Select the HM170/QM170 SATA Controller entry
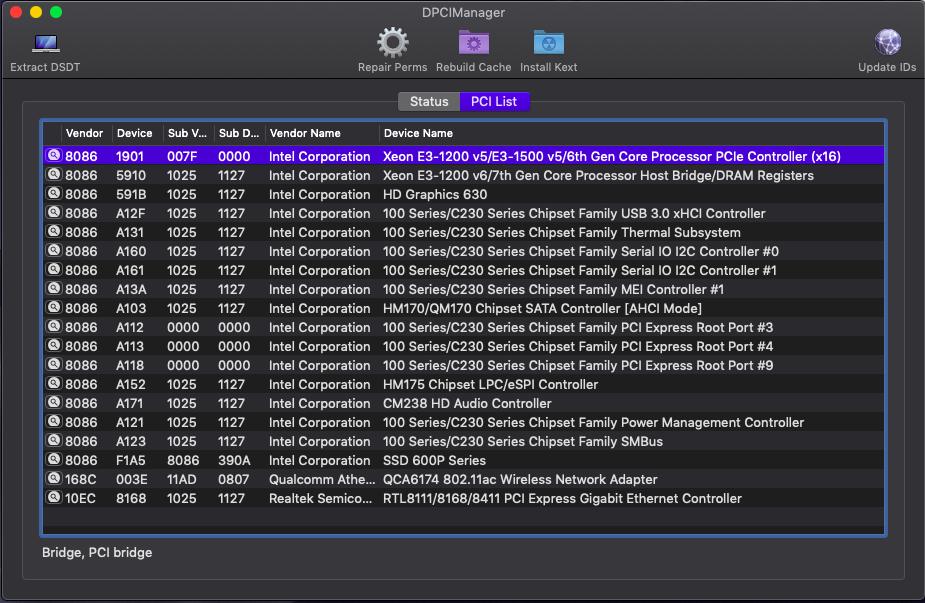Screen dimensions: 925x603 [x=542, y=309]
